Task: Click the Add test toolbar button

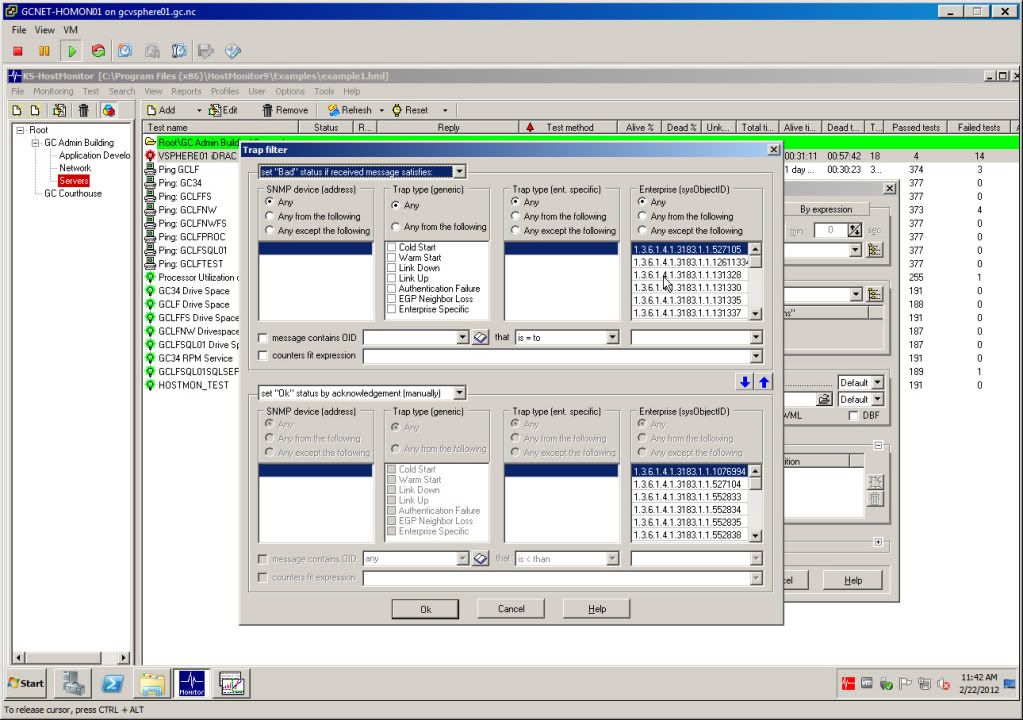Action: 161,110
